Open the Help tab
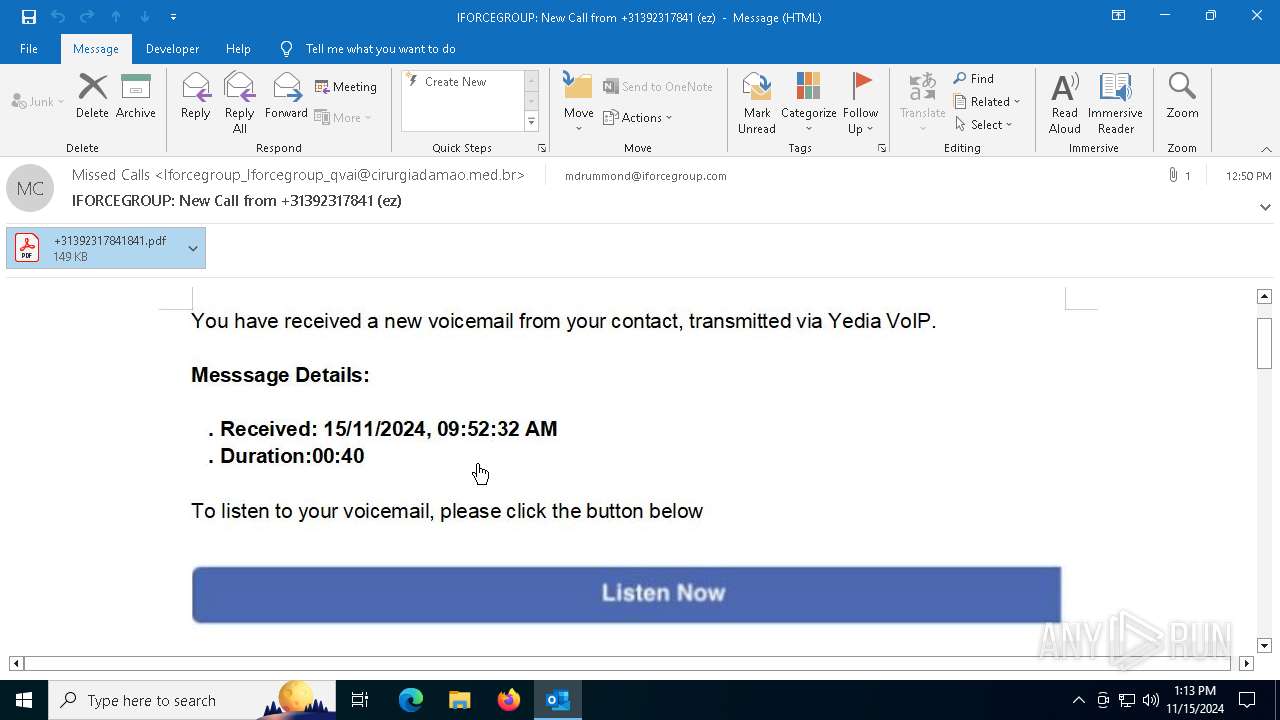The height and width of the screenshot is (720, 1280). (238, 49)
